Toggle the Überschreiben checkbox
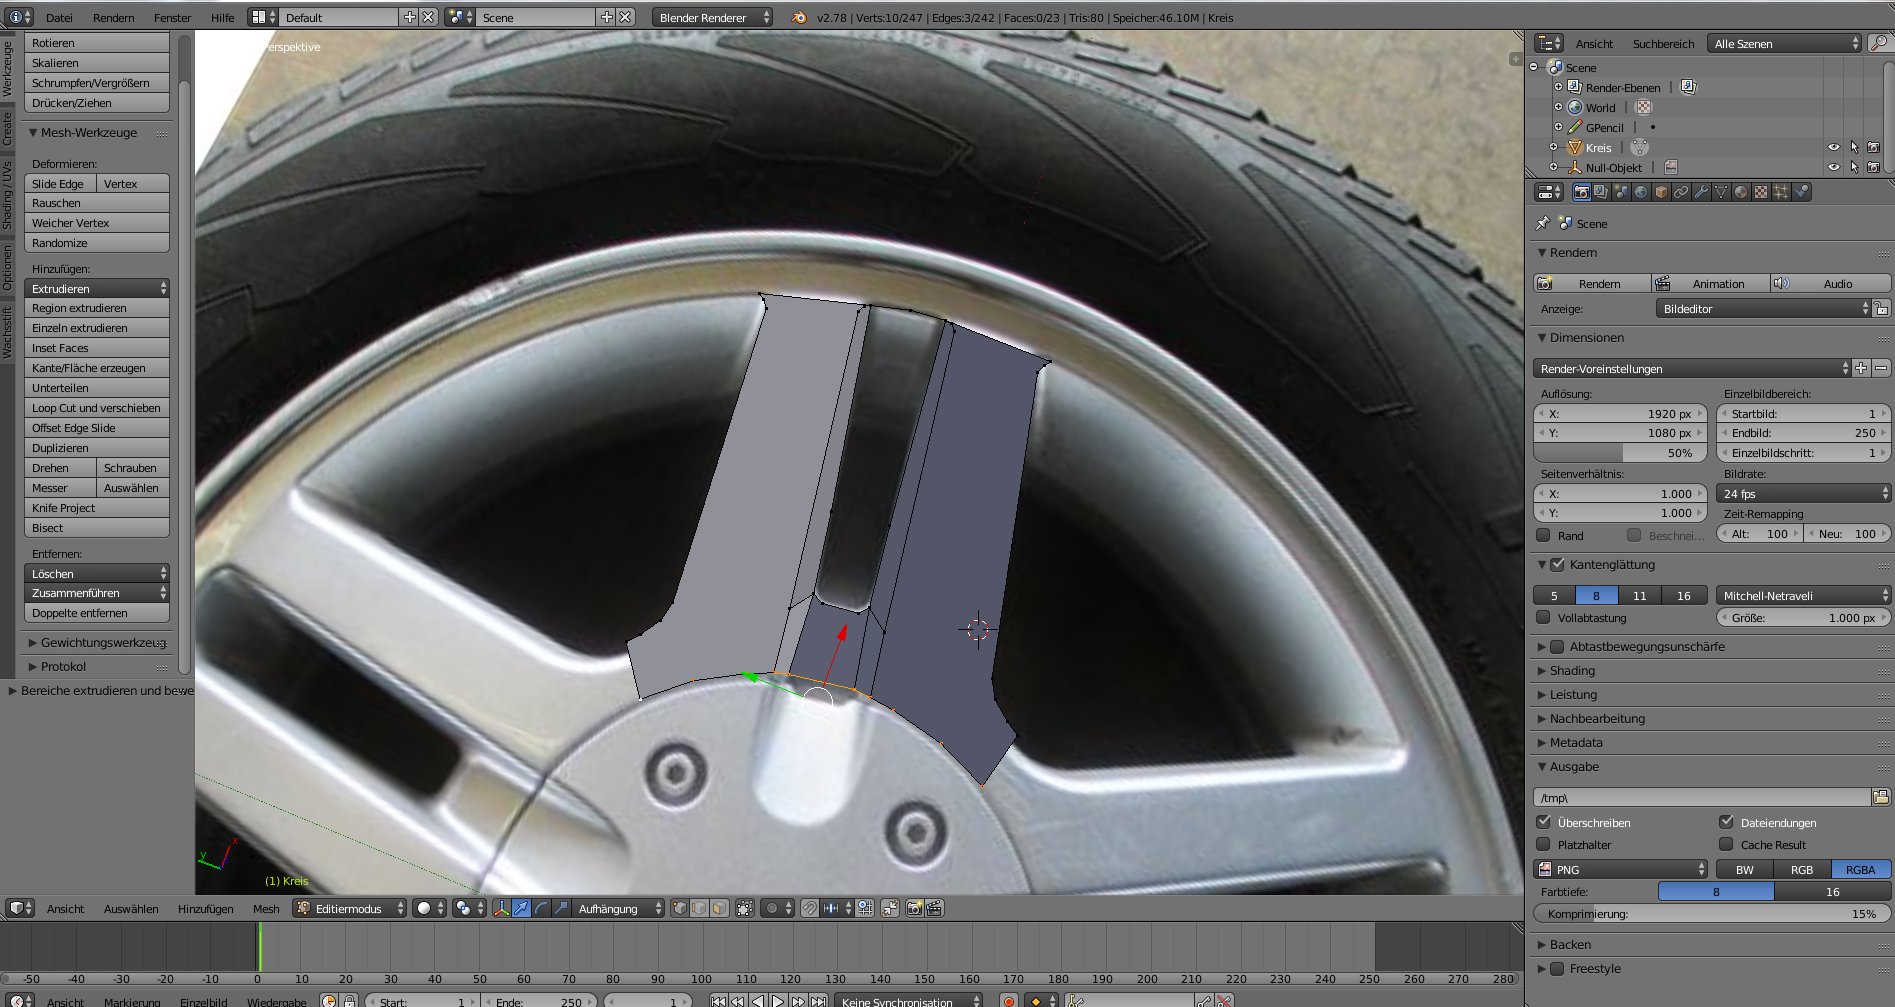The width and height of the screenshot is (1895, 1007). [x=1544, y=822]
